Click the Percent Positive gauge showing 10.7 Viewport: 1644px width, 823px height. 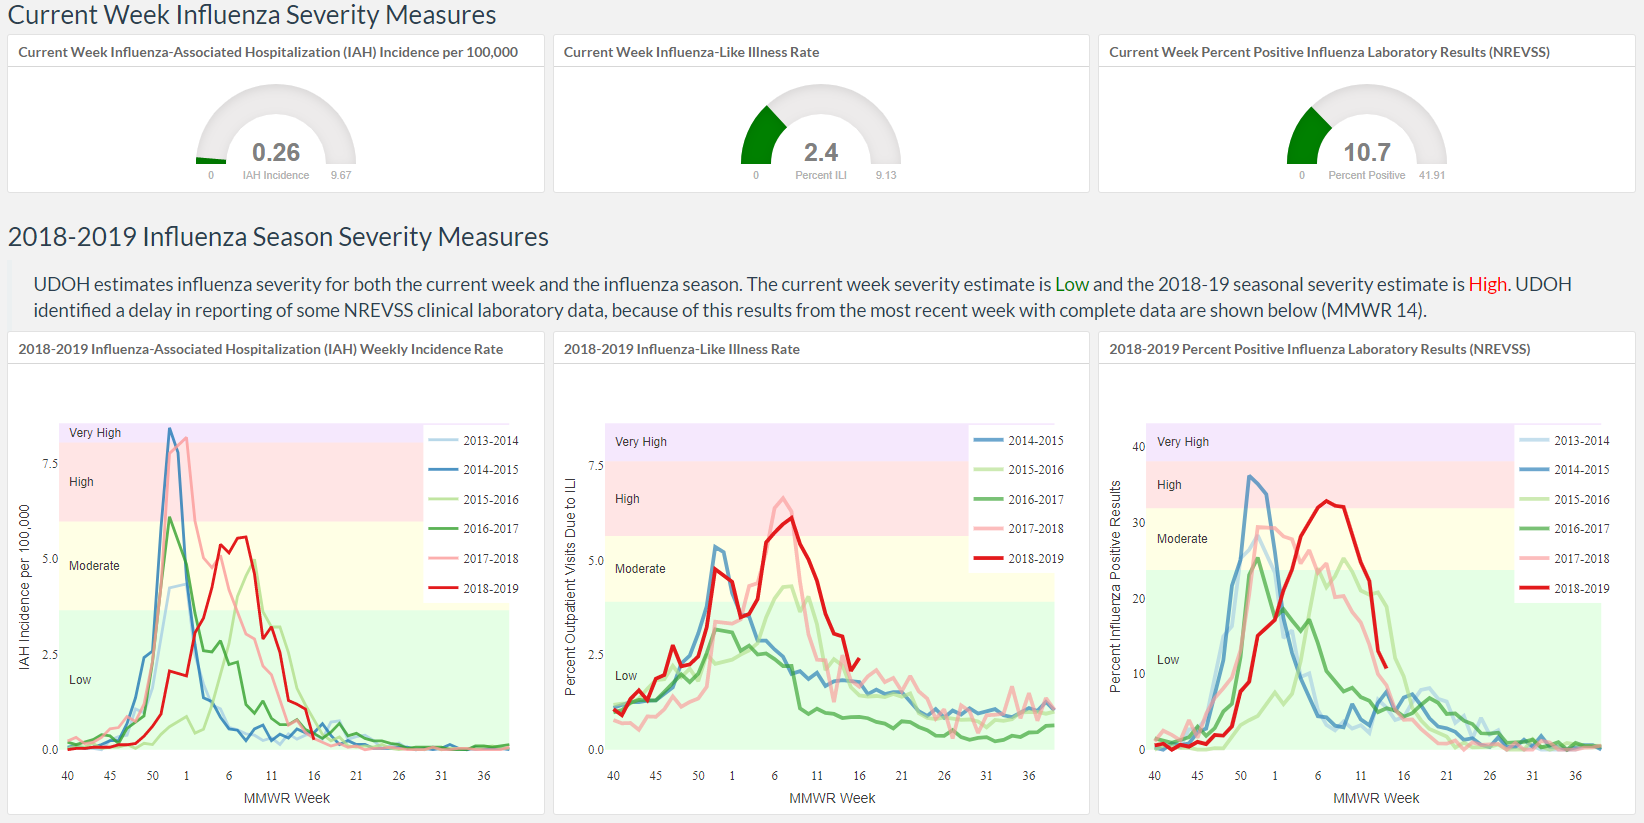(x=1367, y=126)
